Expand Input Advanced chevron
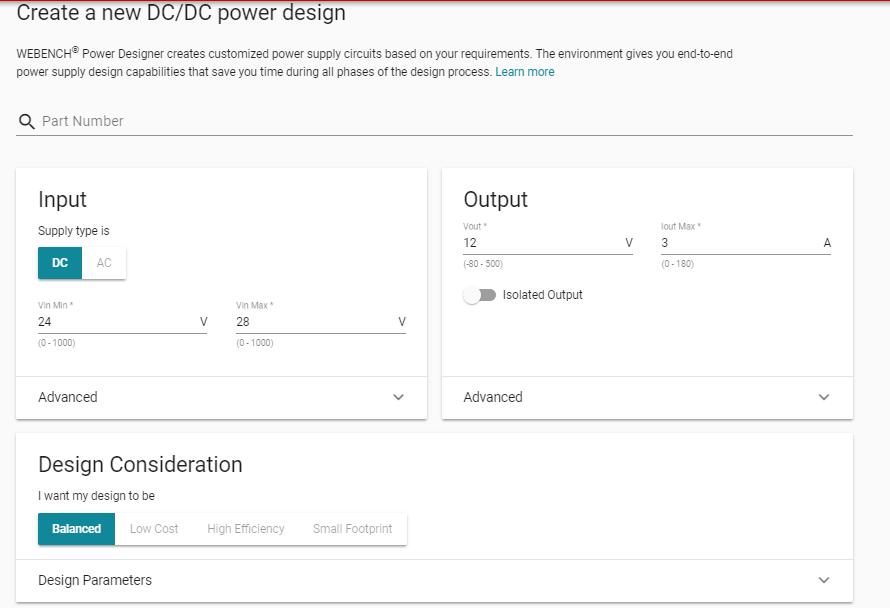The image size is (890, 608). pyautogui.click(x=399, y=397)
